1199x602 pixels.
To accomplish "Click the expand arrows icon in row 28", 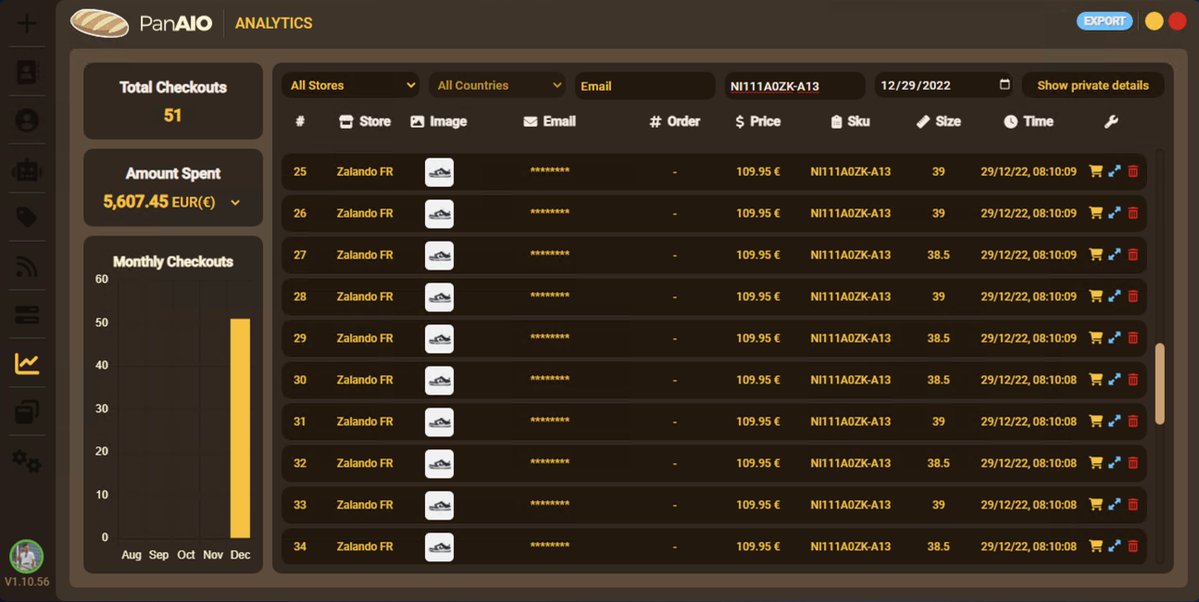I will [x=1114, y=296].
